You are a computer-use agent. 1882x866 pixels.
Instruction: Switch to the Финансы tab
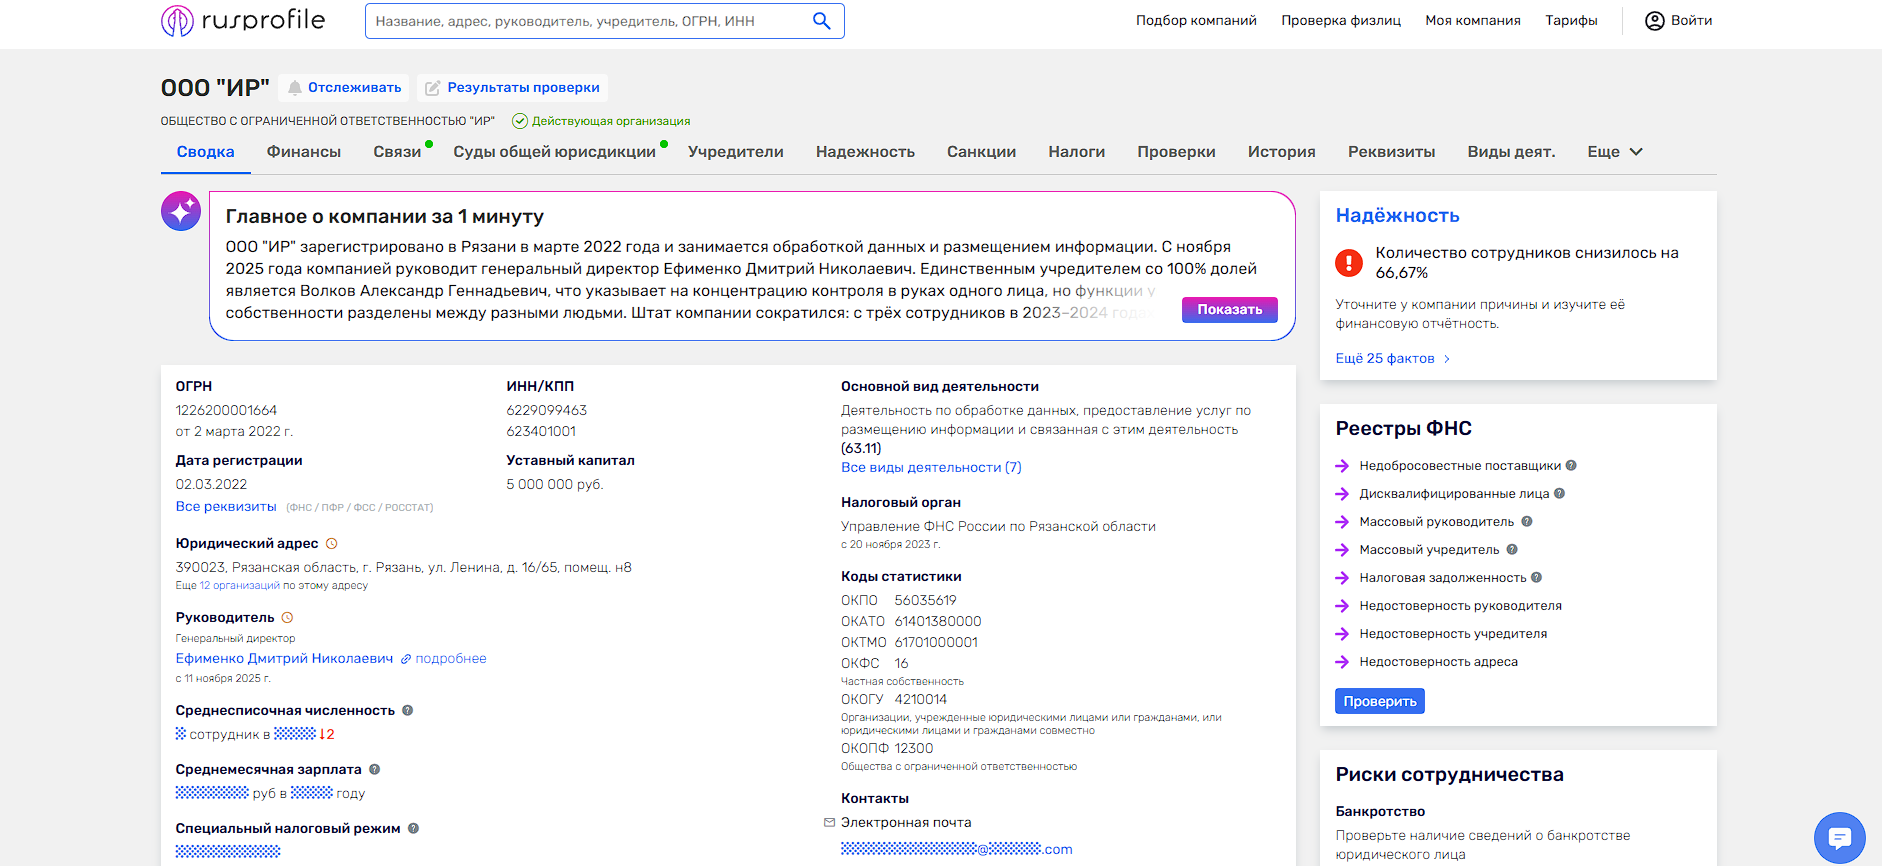[x=304, y=152]
